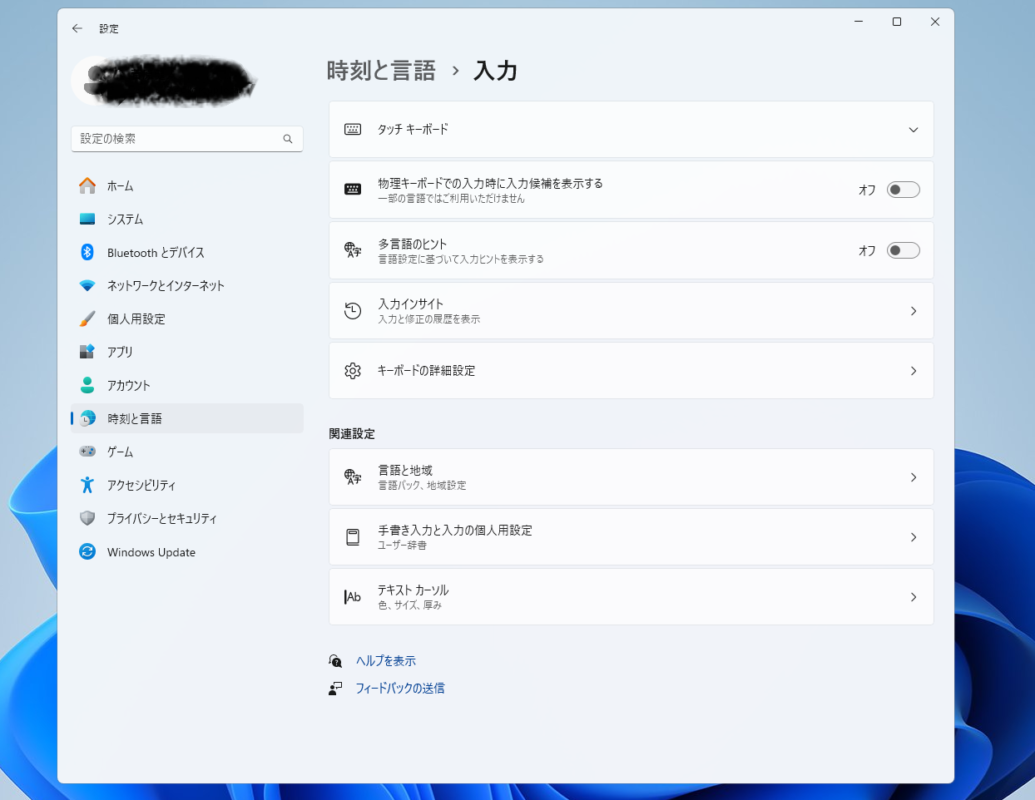Screen dimensions: 1035x800
Task: Open アプリ settings category
Action: [187, 352]
